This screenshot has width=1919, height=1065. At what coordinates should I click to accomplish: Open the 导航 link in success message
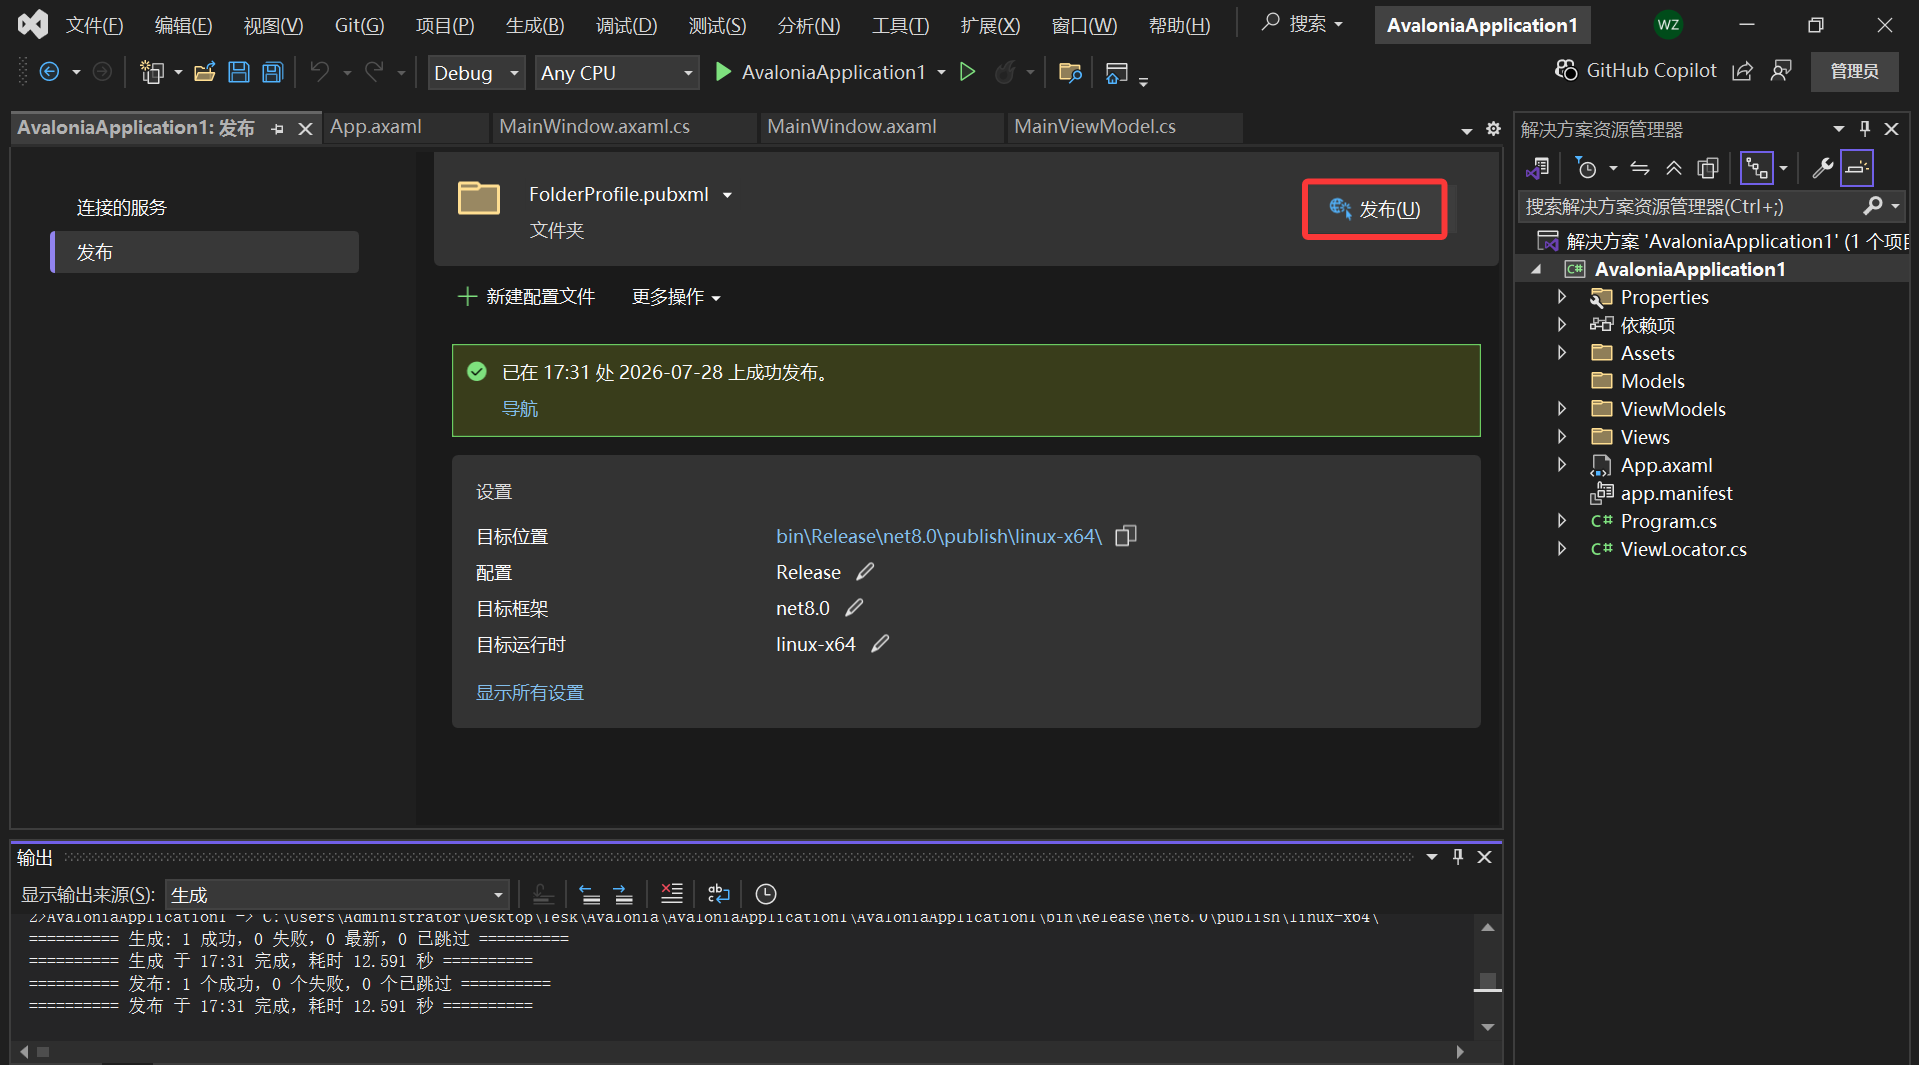(x=520, y=409)
